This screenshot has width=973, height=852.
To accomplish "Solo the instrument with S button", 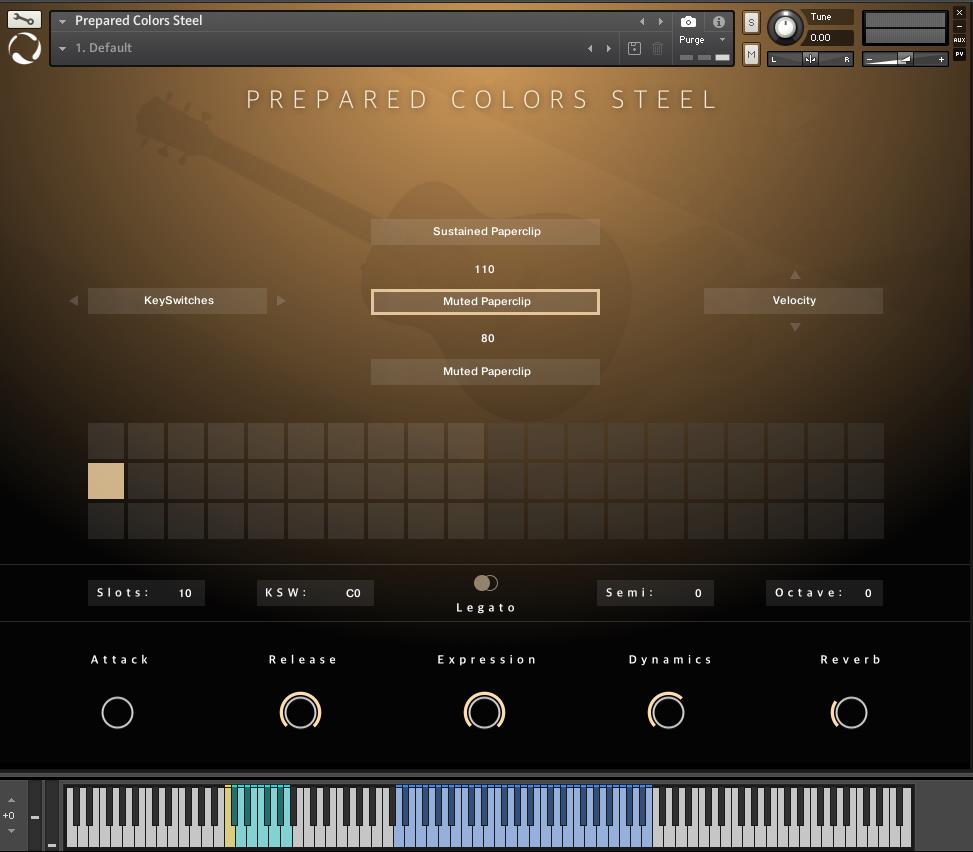I will coord(751,22).
